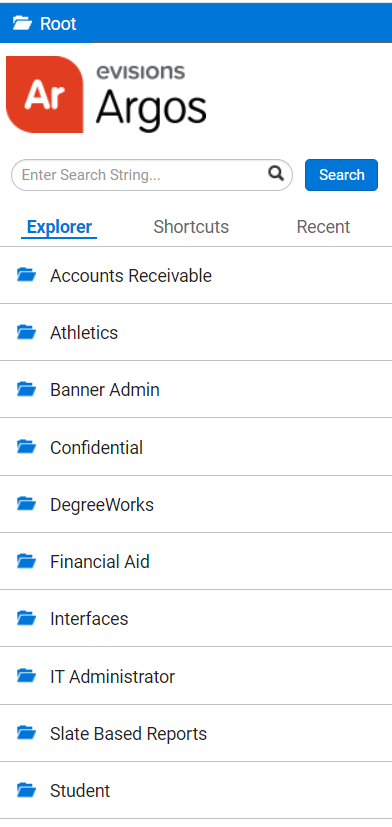Click the Accounts Receivable folder icon
This screenshot has height=827, width=392.
pyautogui.click(x=26, y=275)
